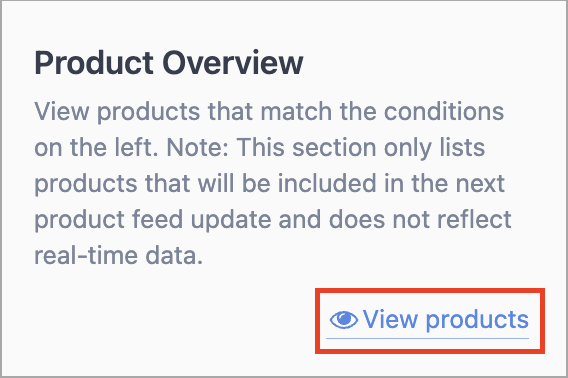Click the word 'products' in the blue link

477,320
